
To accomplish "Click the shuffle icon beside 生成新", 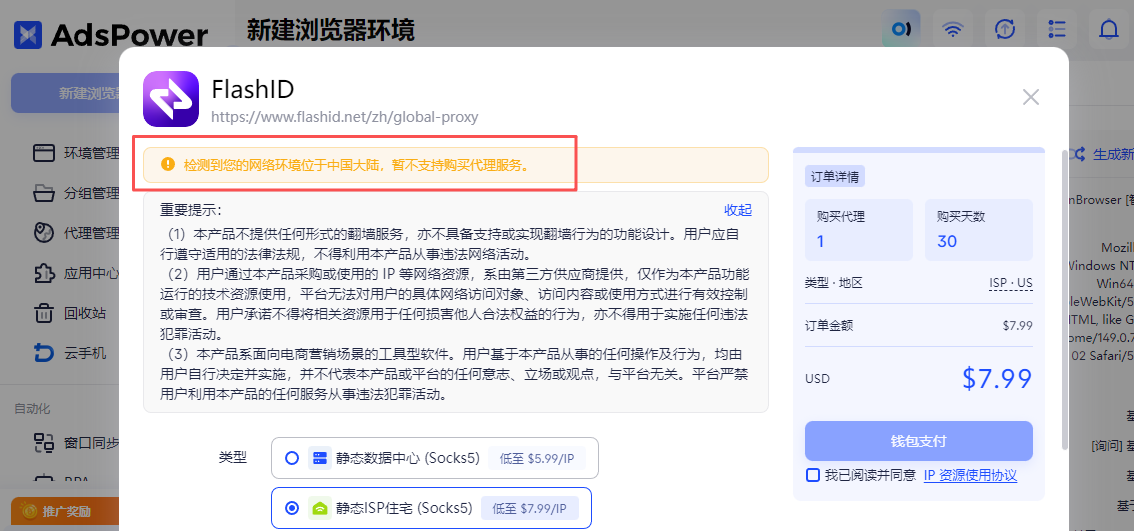I will tap(1077, 154).
